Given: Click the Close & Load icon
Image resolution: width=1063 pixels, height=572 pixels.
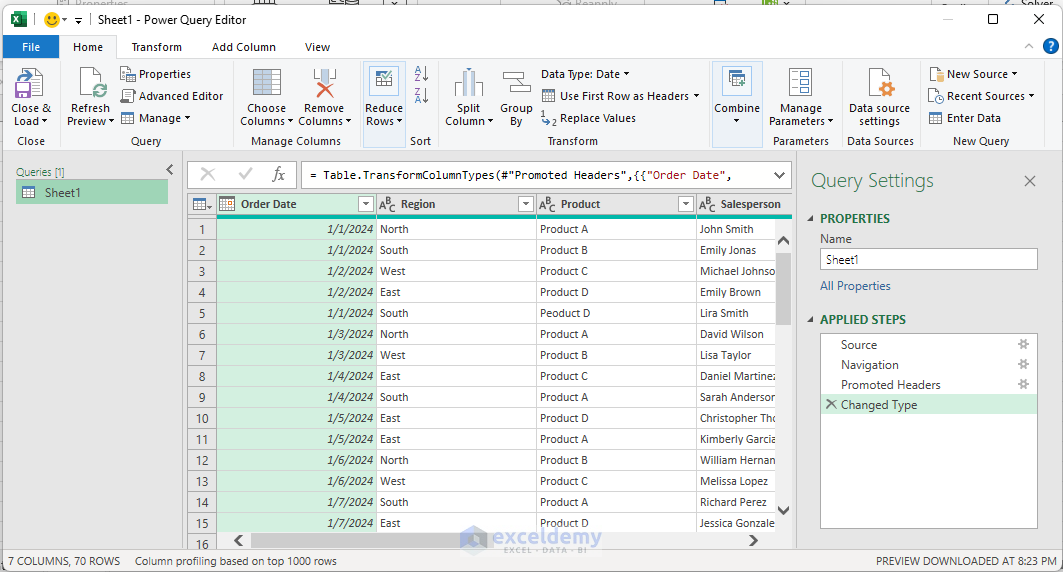Looking at the screenshot, I should point(30,85).
